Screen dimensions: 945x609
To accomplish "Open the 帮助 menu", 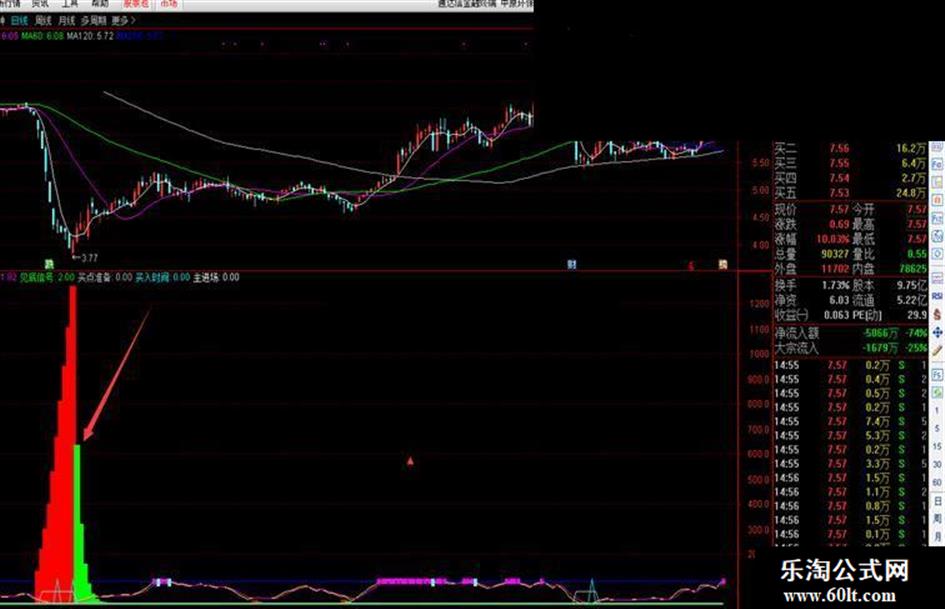I will coord(101,4).
